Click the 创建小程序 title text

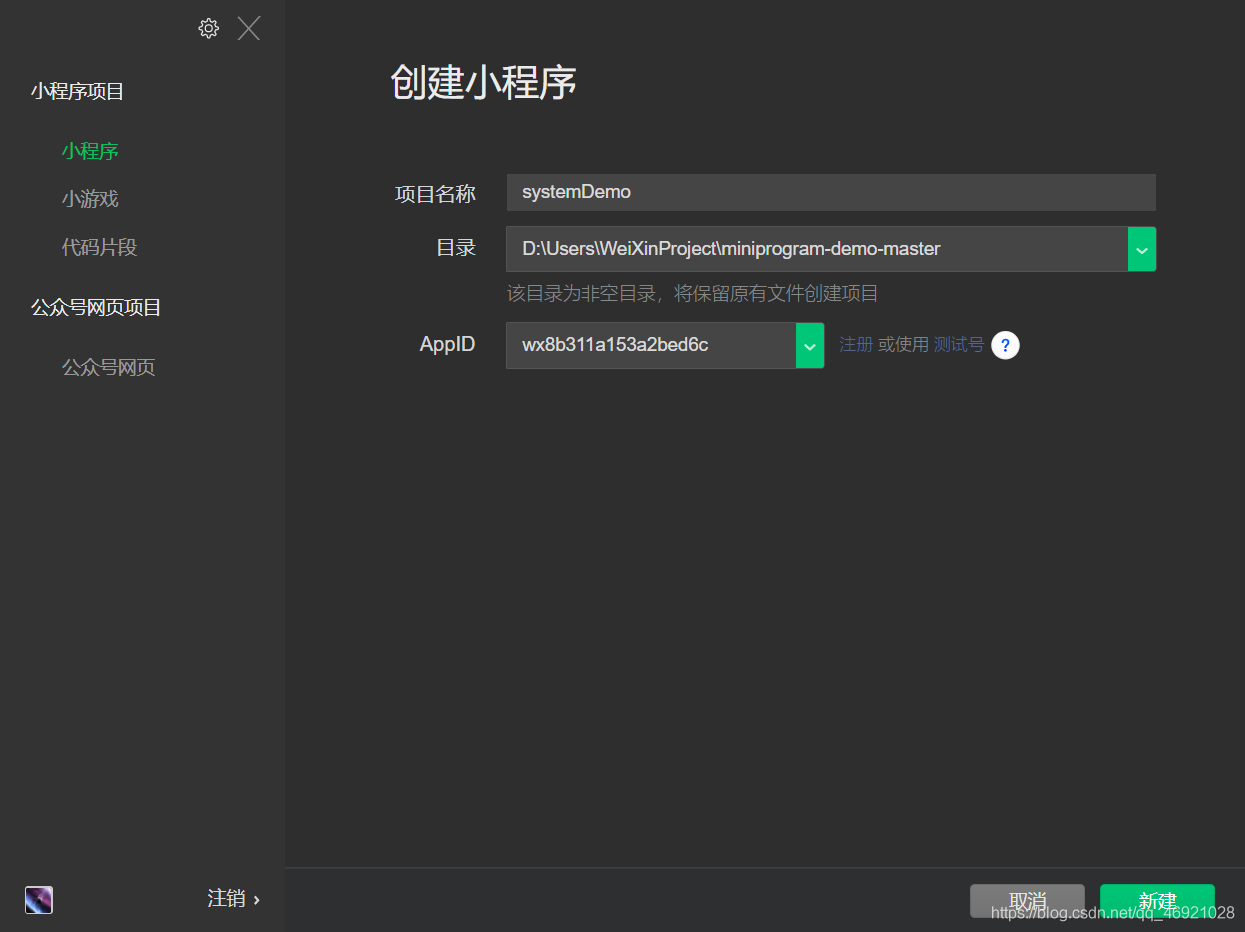click(x=483, y=83)
